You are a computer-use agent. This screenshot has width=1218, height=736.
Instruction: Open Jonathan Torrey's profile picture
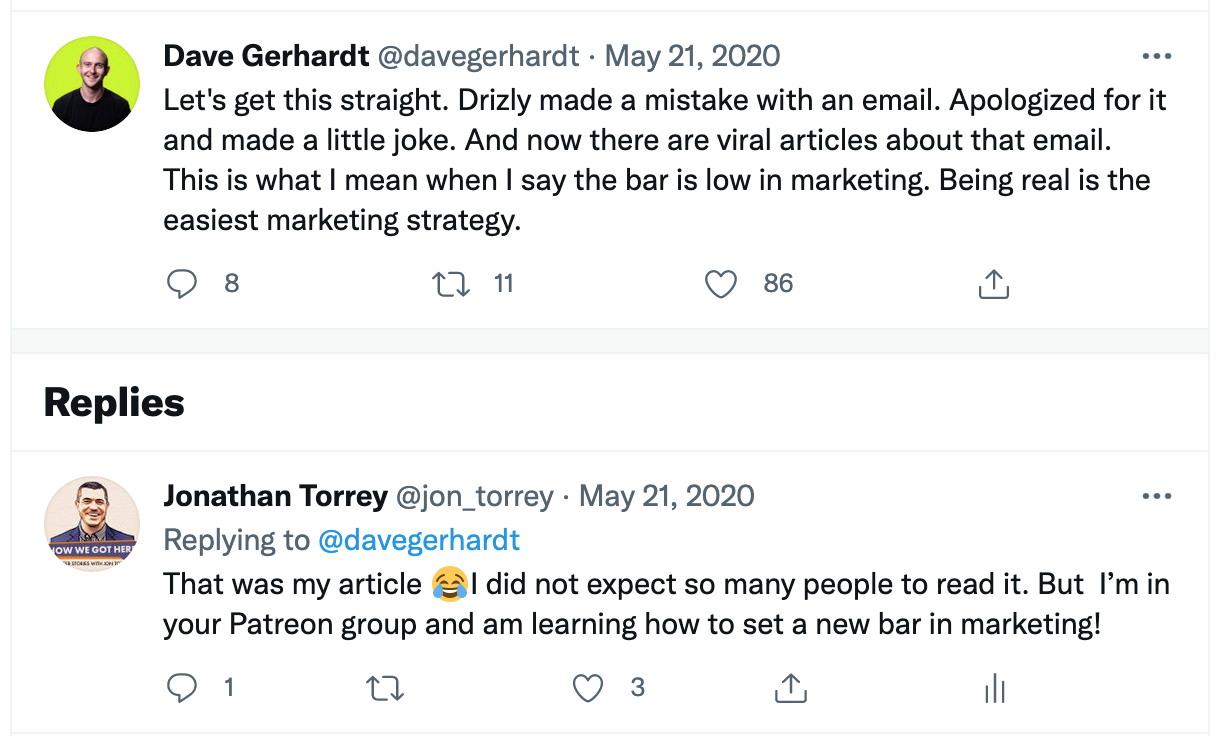(92, 524)
